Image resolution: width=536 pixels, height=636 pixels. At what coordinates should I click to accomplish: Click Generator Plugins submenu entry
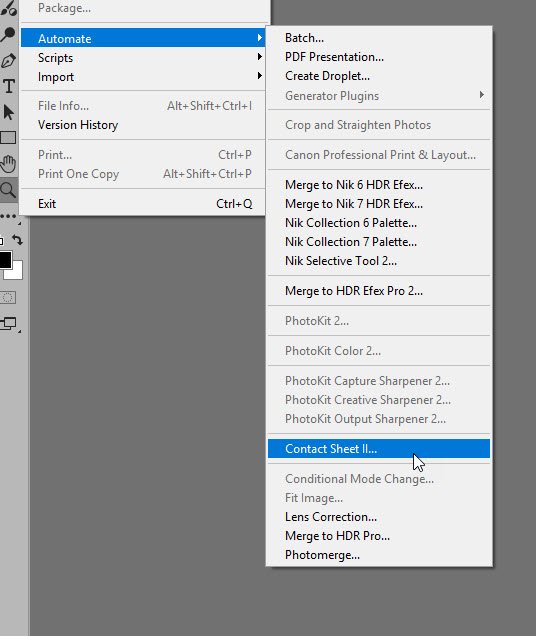[379, 96]
